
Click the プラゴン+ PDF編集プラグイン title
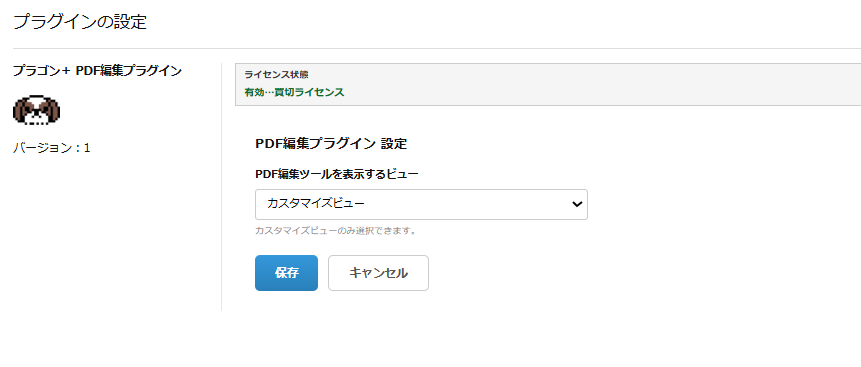(97, 70)
